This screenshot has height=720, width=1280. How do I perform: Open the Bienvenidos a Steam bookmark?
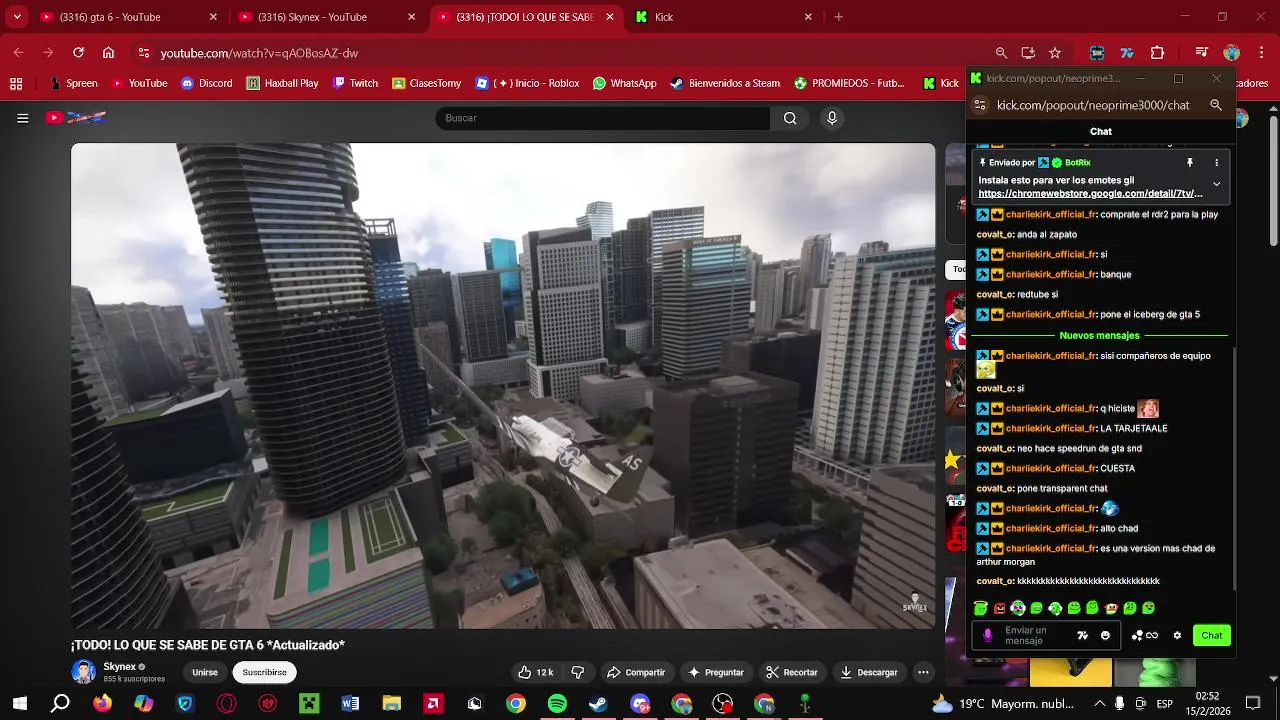725,83
